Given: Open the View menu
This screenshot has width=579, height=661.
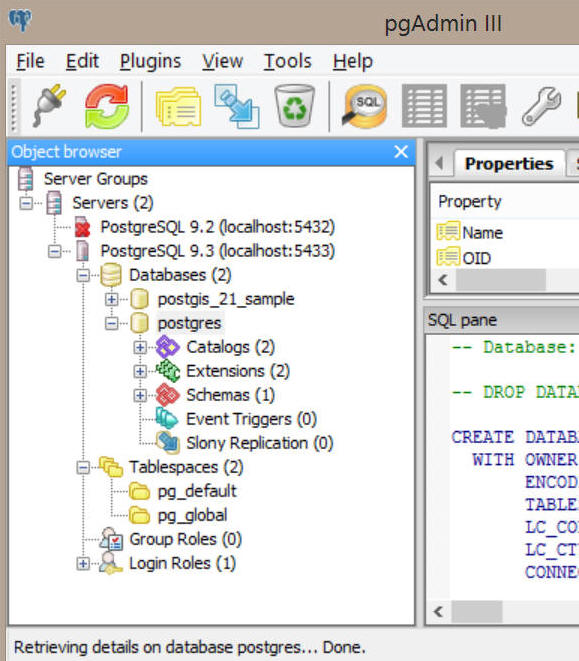Looking at the screenshot, I should [223, 61].
